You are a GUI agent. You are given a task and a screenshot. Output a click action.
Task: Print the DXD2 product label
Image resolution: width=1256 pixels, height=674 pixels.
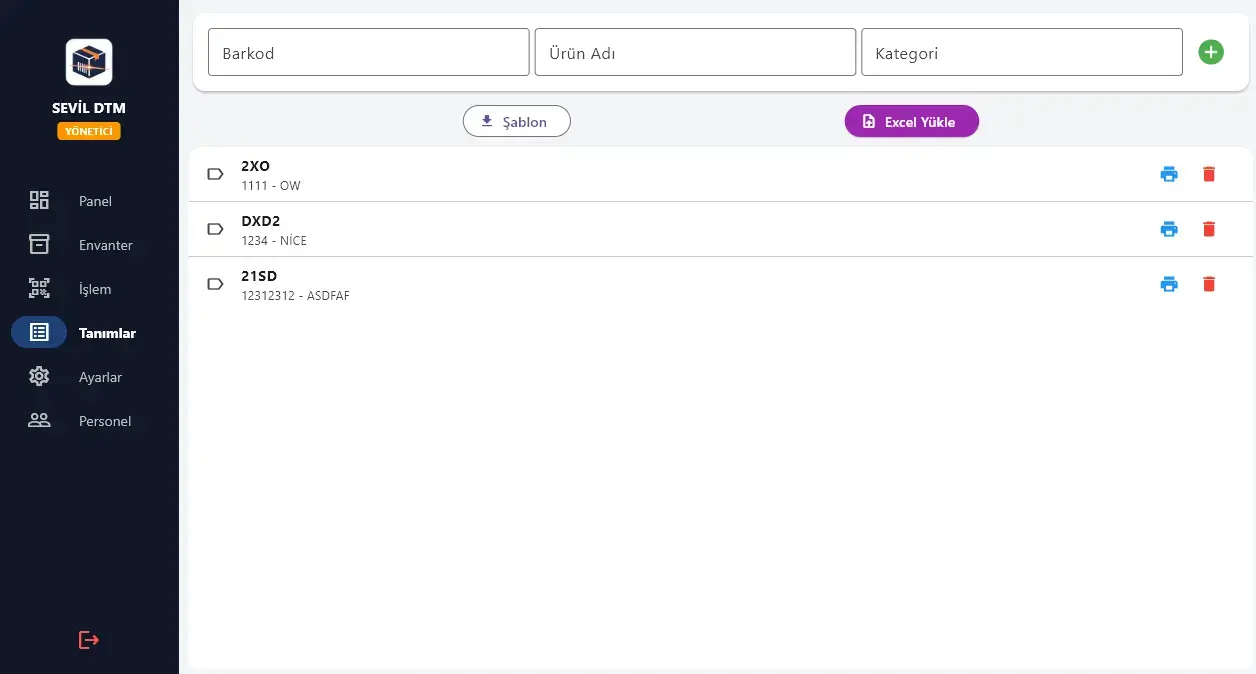tap(1168, 229)
